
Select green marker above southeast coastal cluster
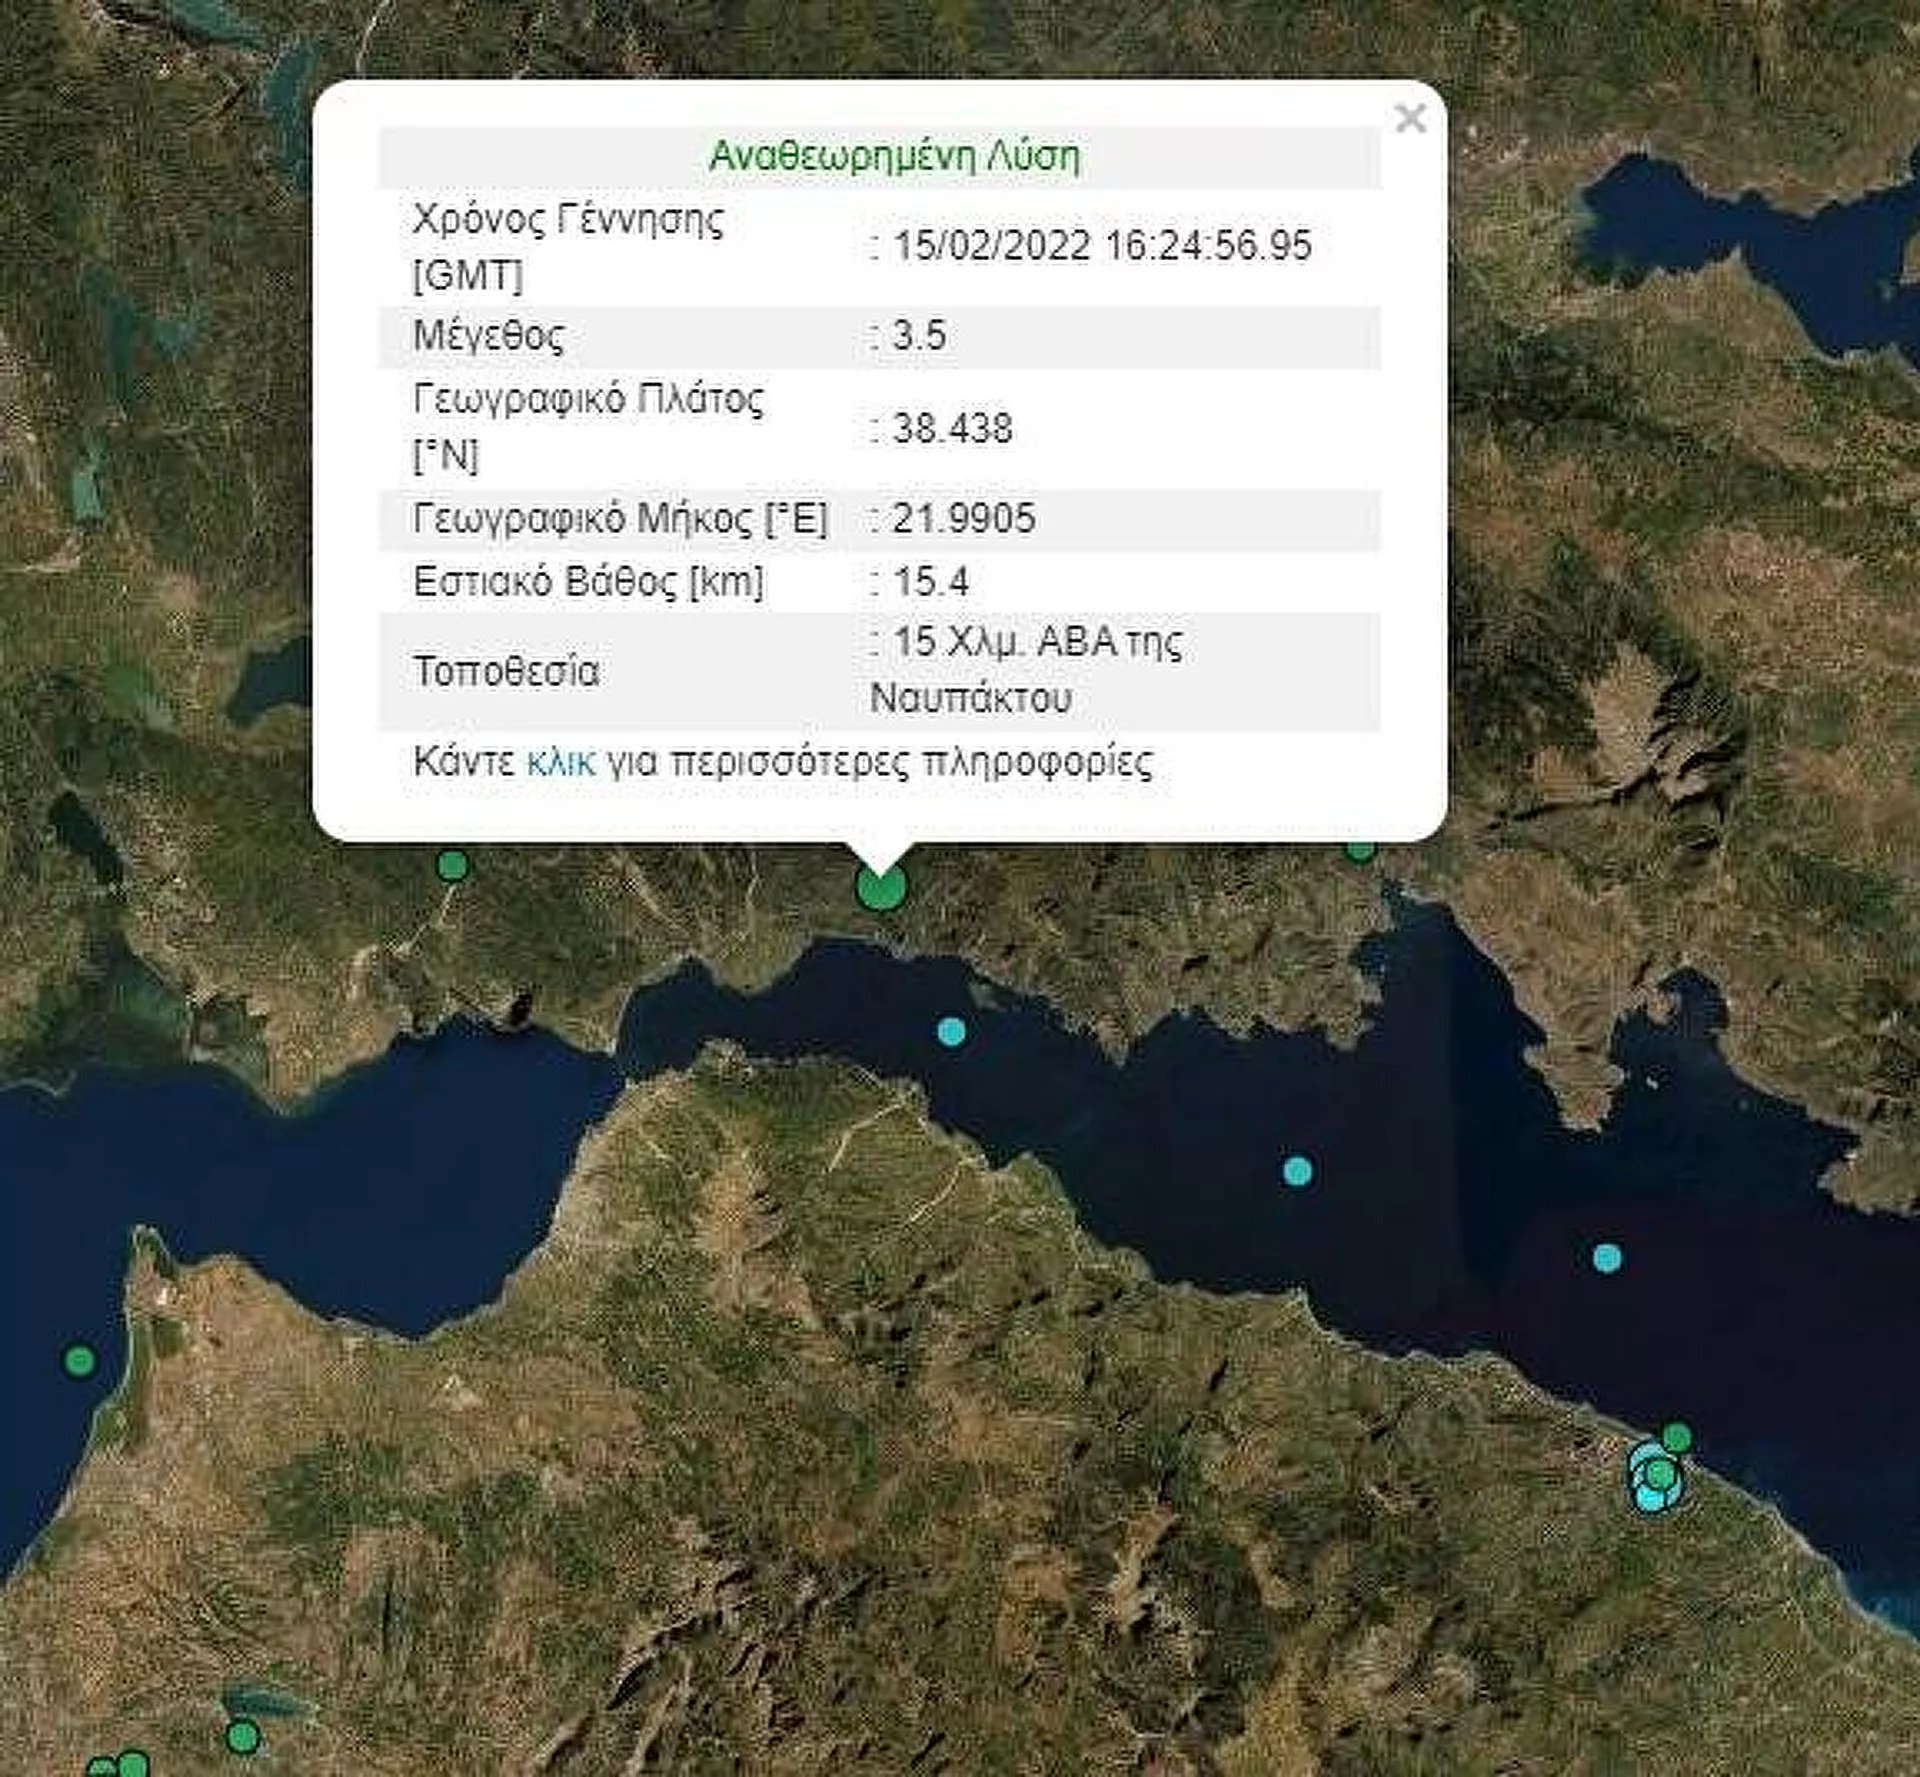click(x=1677, y=1438)
